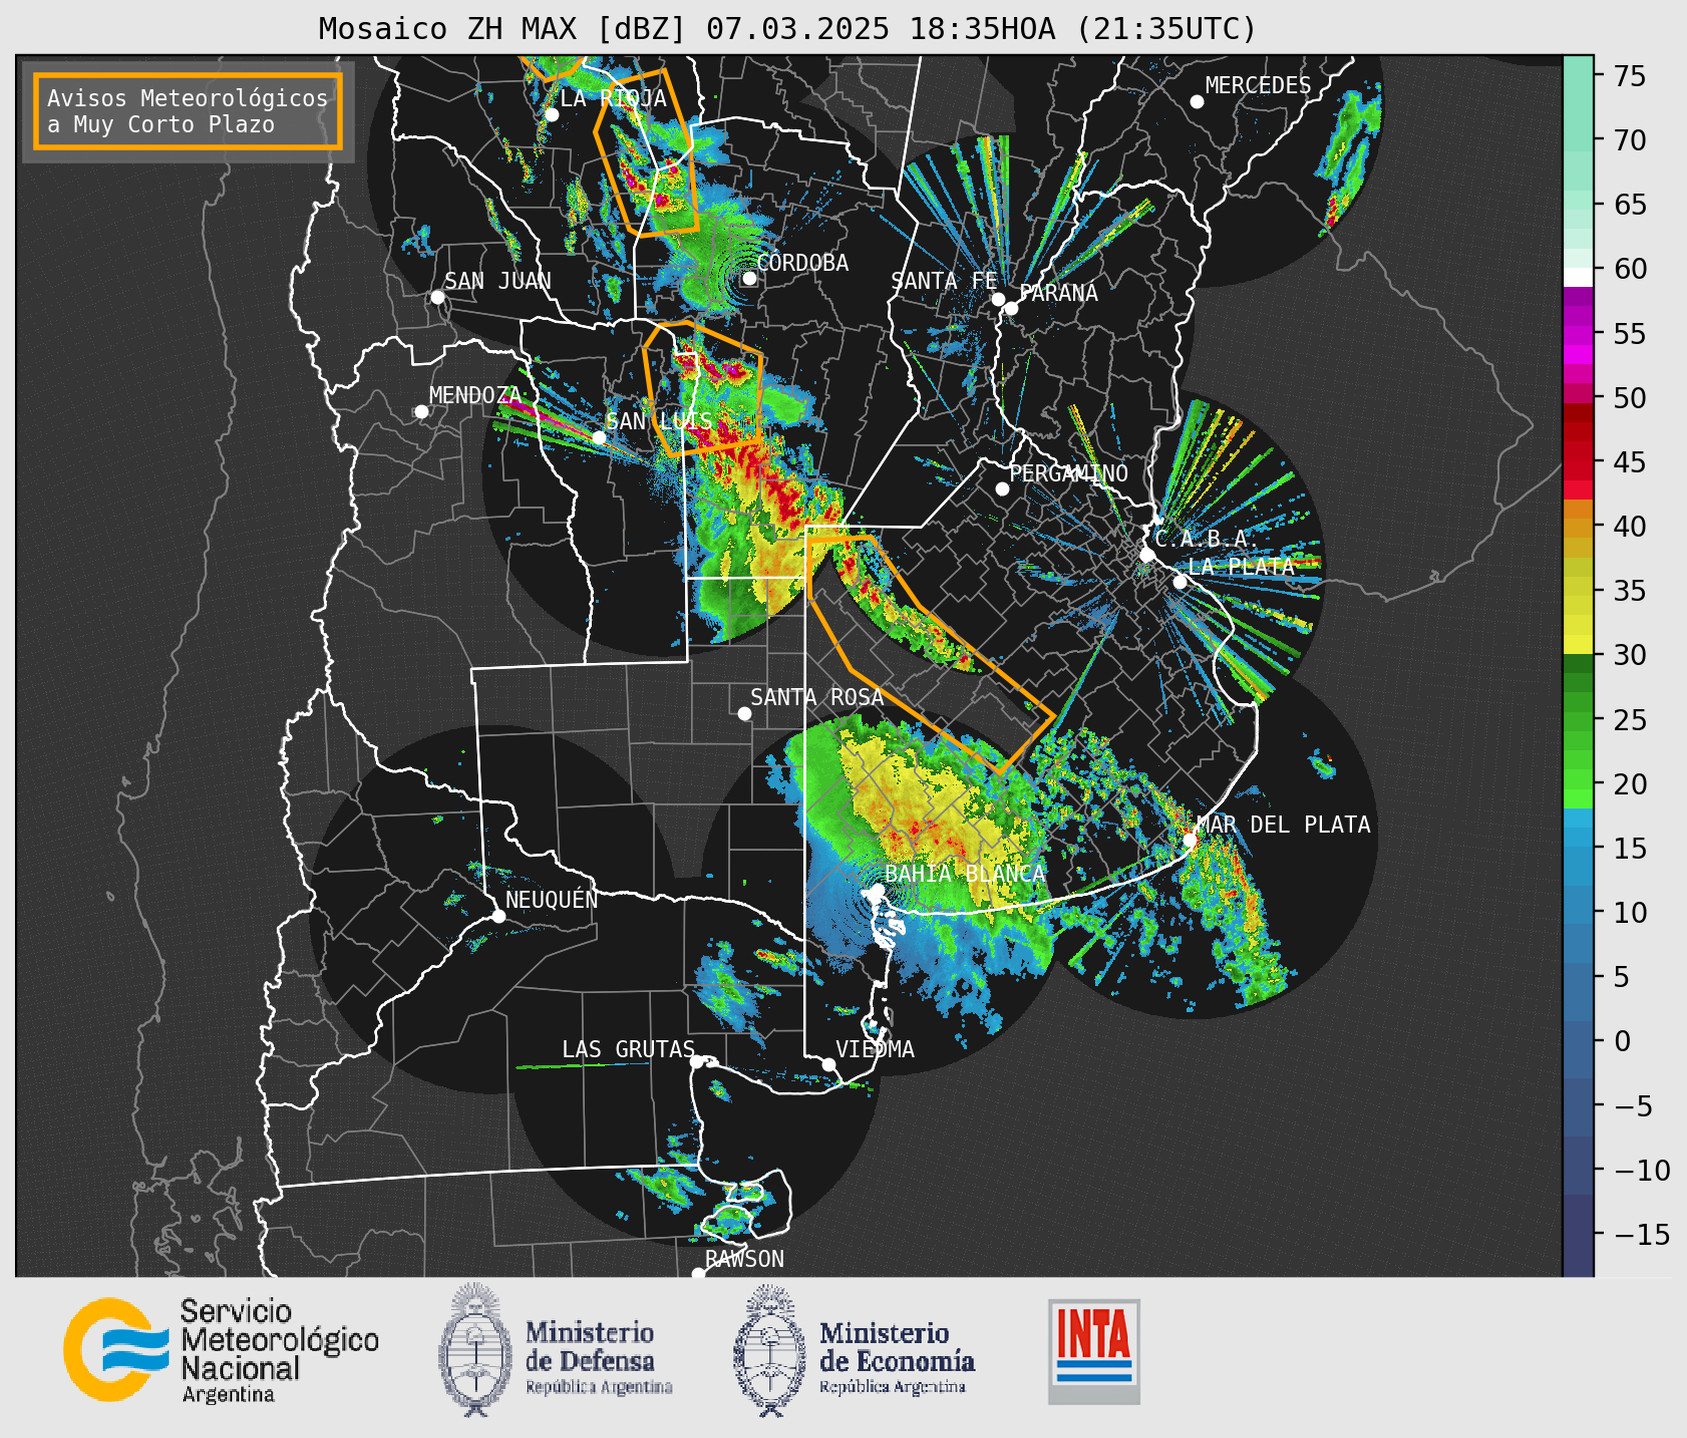Click the INTA logo
The height and width of the screenshot is (1438, 1687).
click(x=1094, y=1351)
